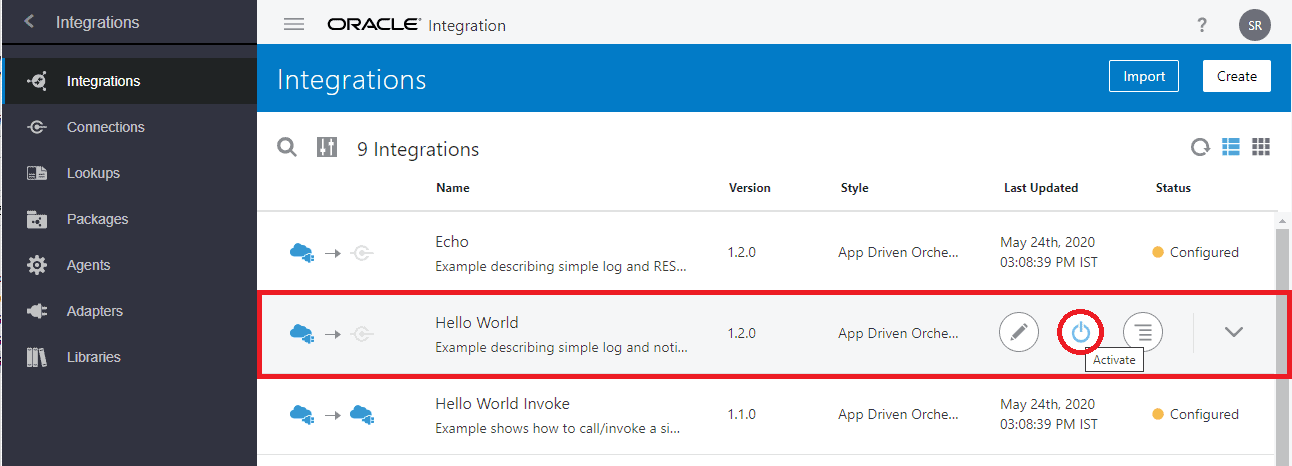Click the Adapters plug icon
The width and height of the screenshot is (1292, 466).
(x=37, y=311)
